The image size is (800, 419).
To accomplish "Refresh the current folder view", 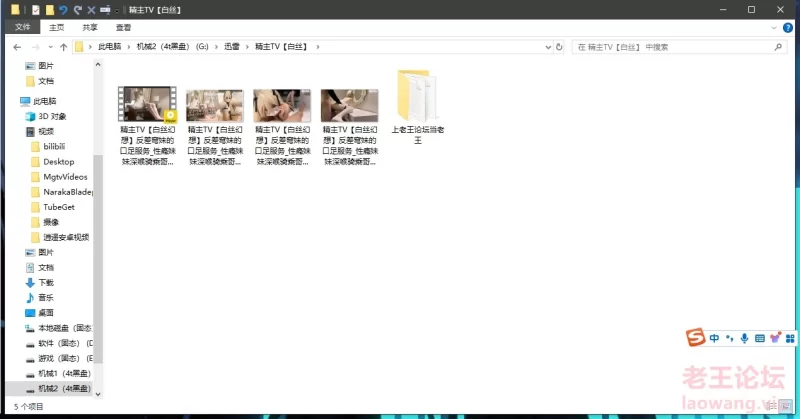I will pos(559,47).
